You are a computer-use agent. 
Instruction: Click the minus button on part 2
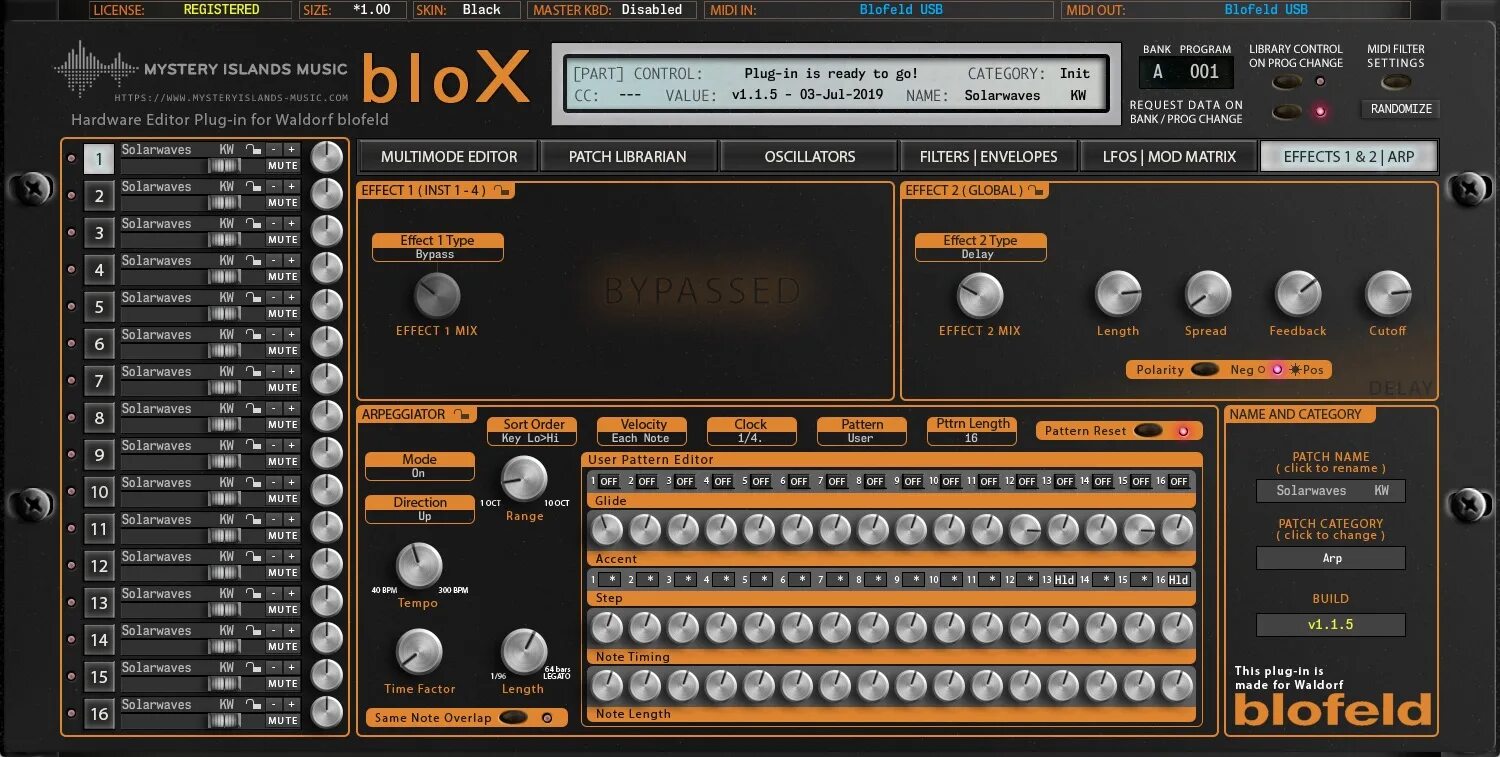pos(273,187)
